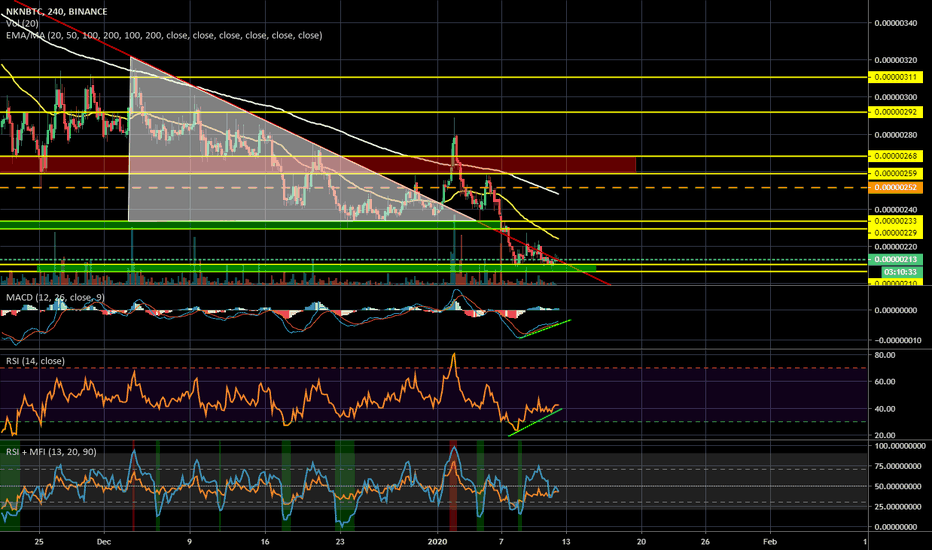This screenshot has width=932, height=550.
Task: Click the Feb label on the time axis
Action: tap(770, 542)
